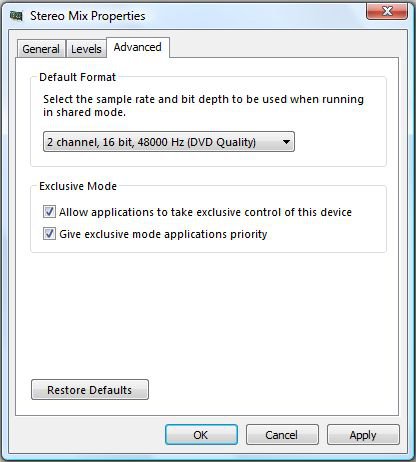Uncheck the Allow applications exclusive control checkbox
This screenshot has height=462, width=416.
click(x=49, y=212)
